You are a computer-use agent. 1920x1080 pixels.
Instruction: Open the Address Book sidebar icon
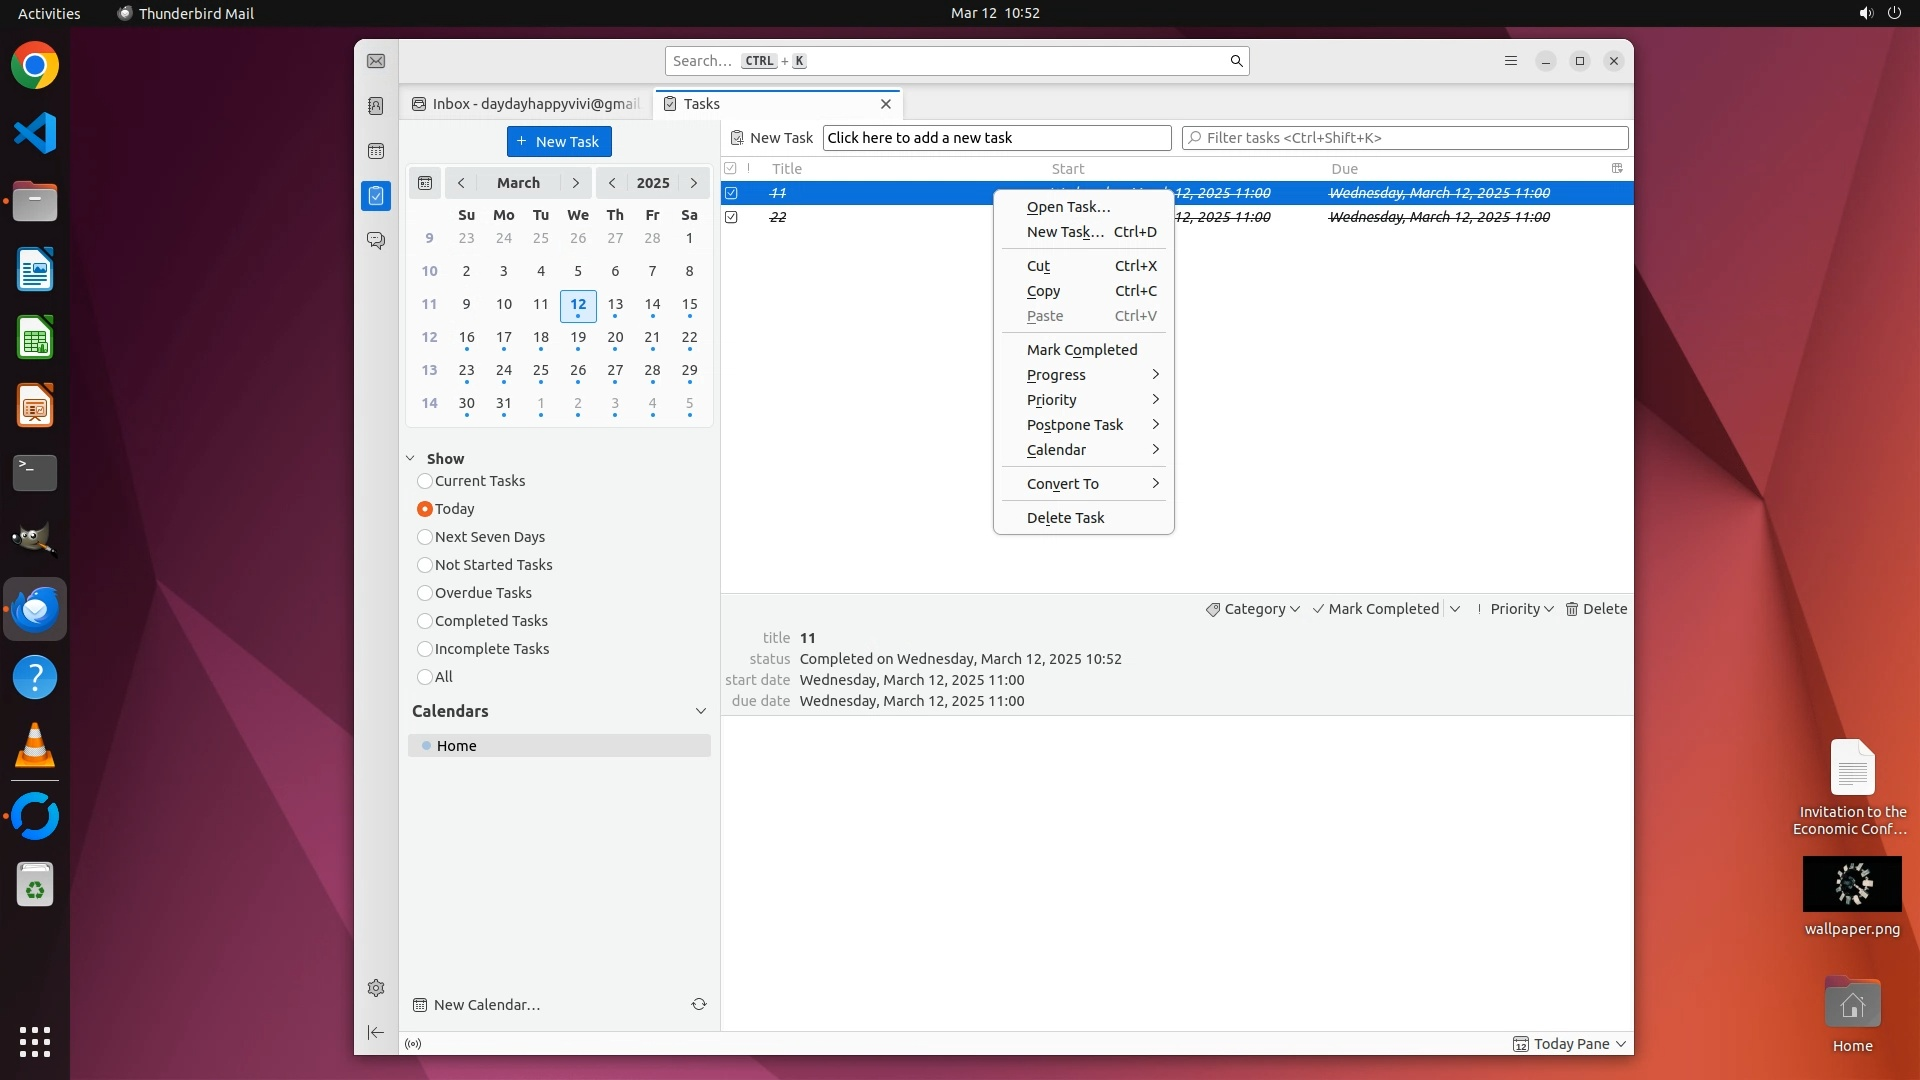376,106
